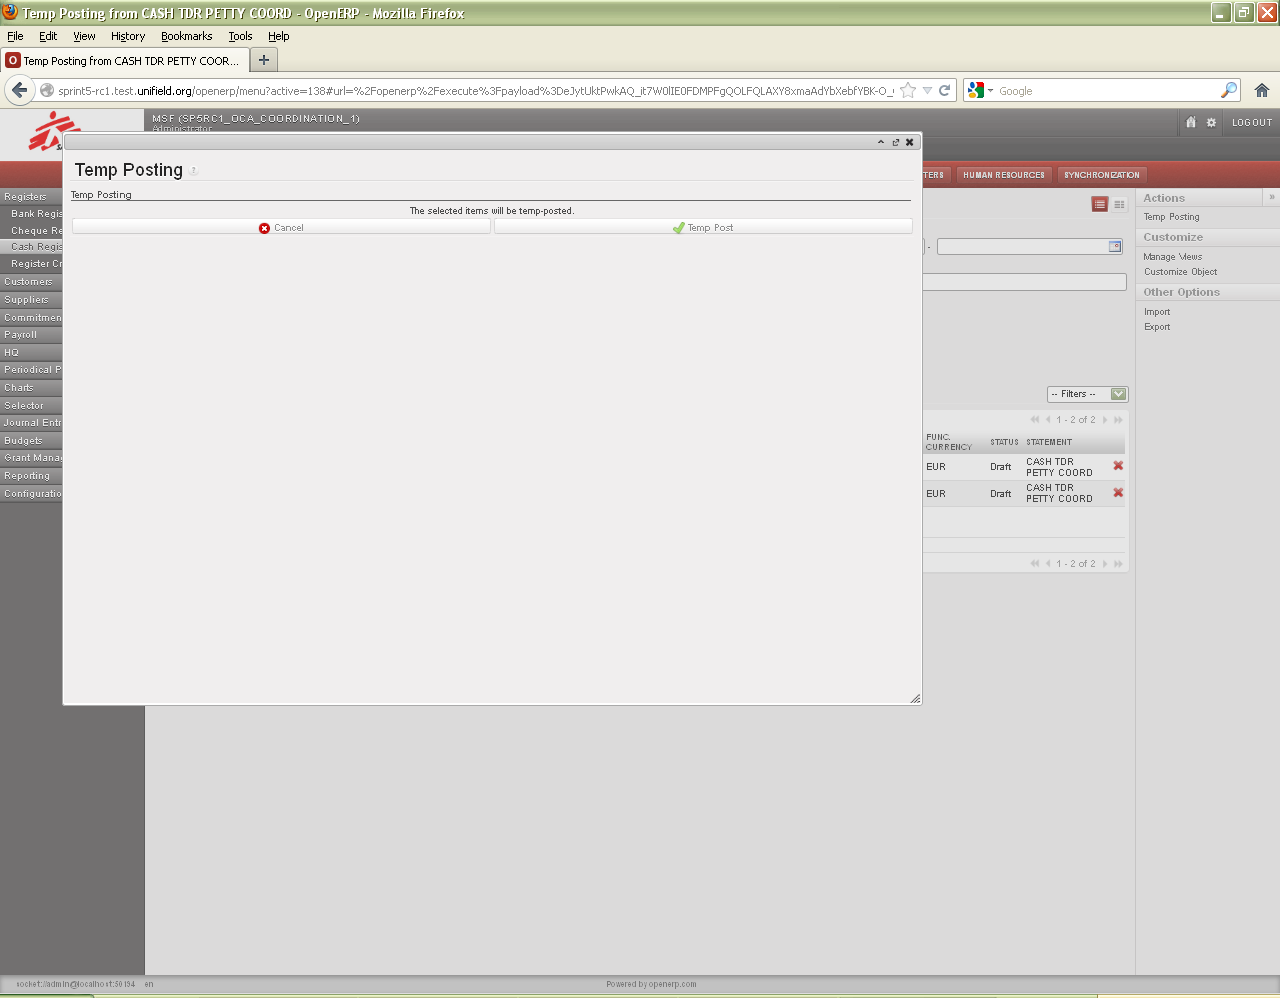The width and height of the screenshot is (1280, 998).
Task: Open the Filters dropdown
Action: 1087,394
